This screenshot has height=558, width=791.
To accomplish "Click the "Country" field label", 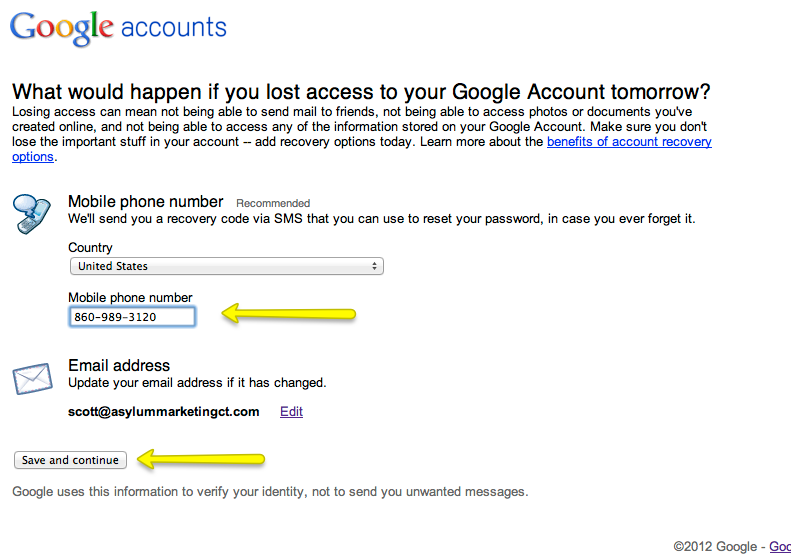I will [90, 247].
